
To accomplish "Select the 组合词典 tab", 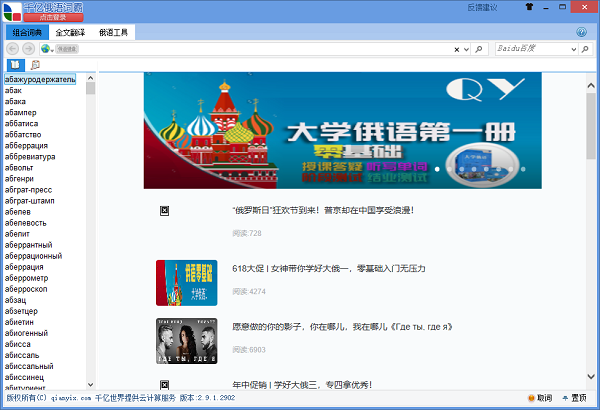I will [x=24, y=32].
